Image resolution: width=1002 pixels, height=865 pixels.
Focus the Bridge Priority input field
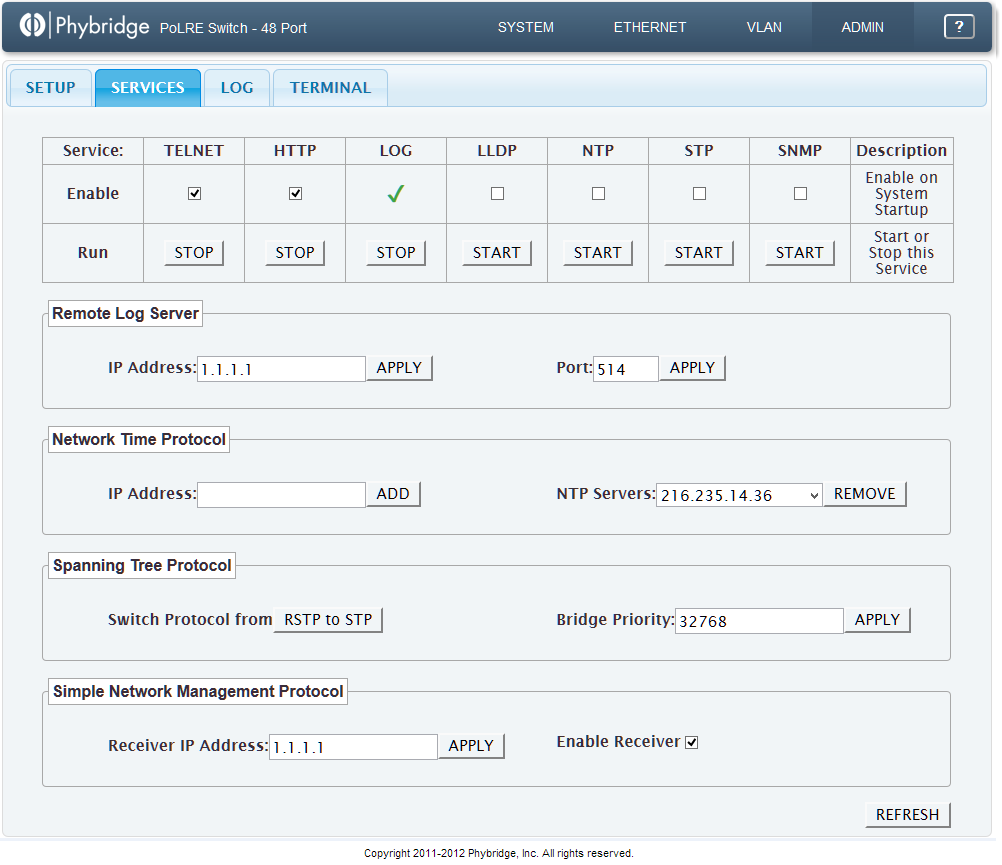759,621
